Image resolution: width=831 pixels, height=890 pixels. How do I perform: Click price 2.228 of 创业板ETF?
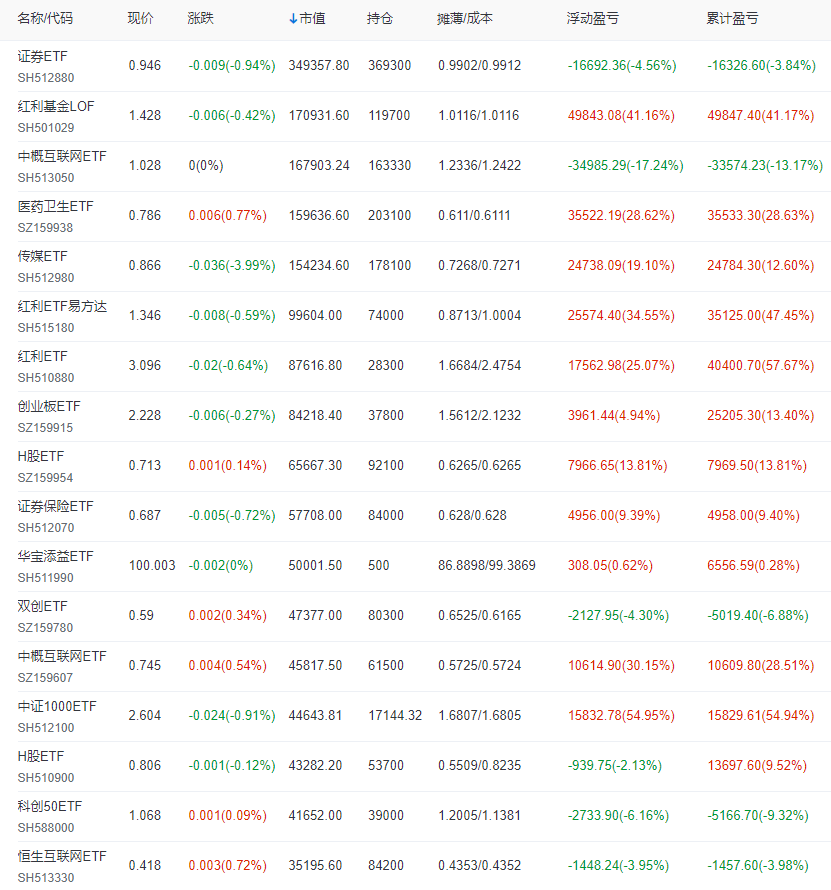click(145, 415)
